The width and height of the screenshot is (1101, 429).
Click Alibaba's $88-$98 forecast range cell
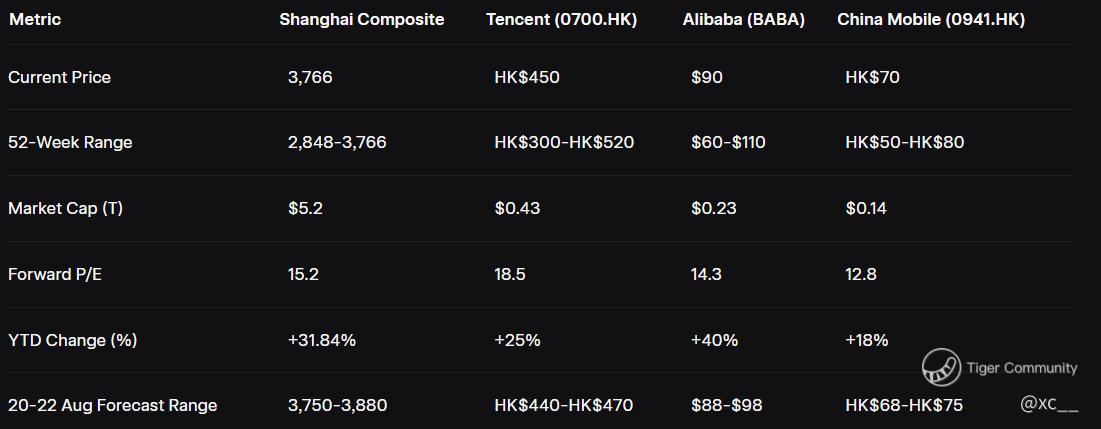(x=727, y=405)
